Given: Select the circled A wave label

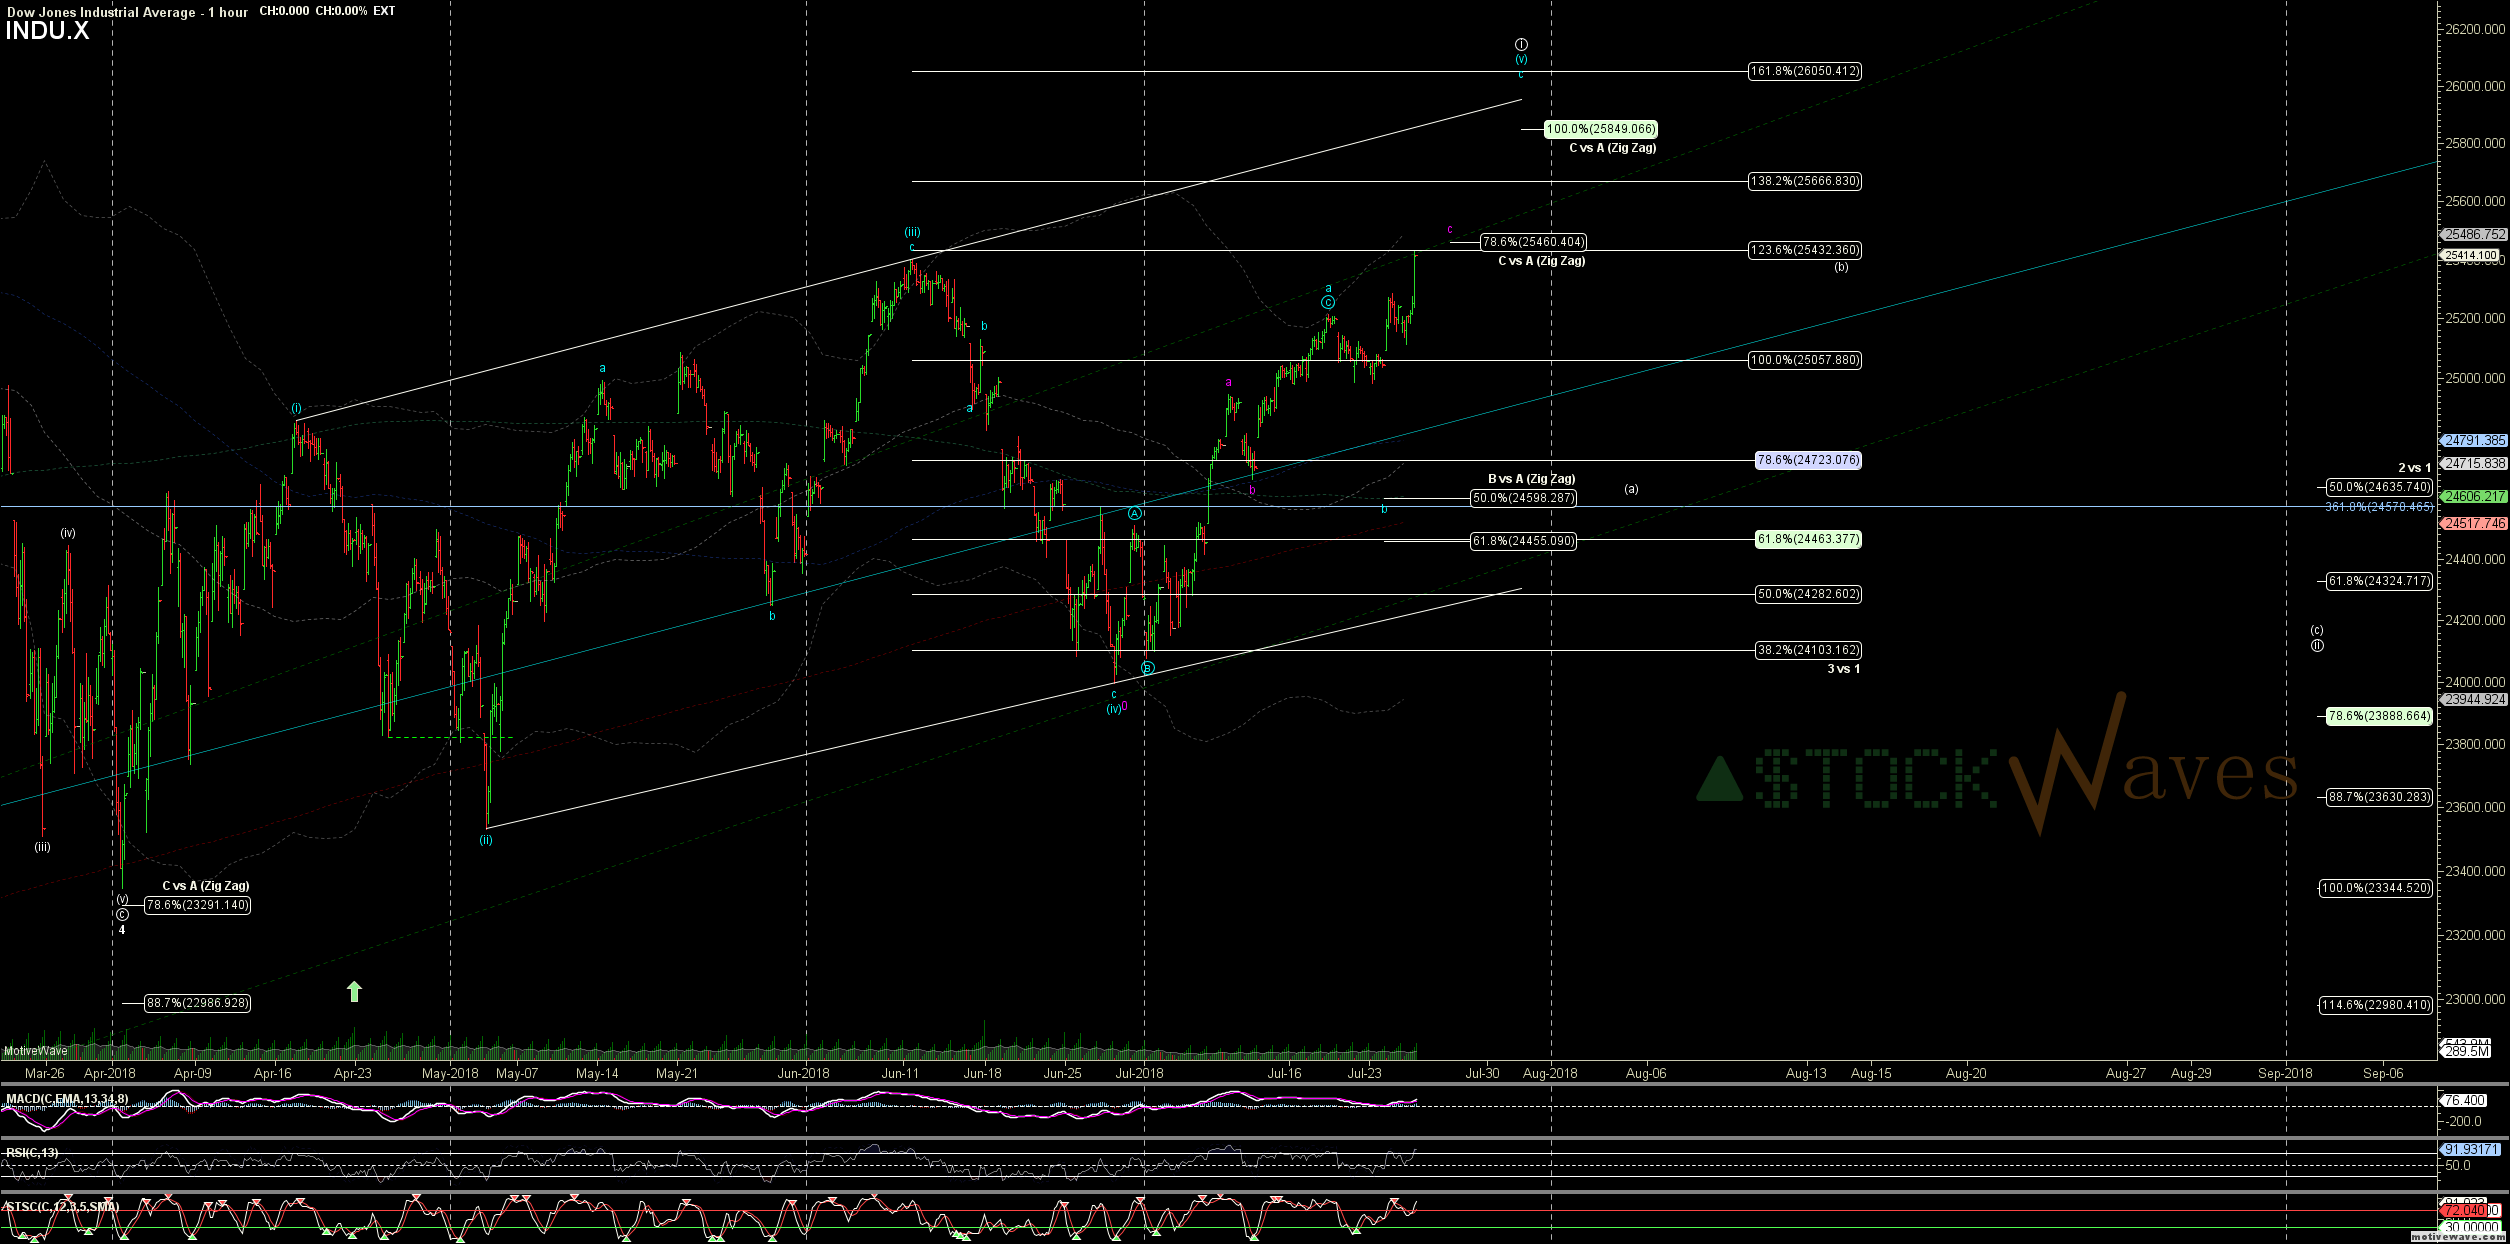Looking at the screenshot, I should (x=1135, y=513).
